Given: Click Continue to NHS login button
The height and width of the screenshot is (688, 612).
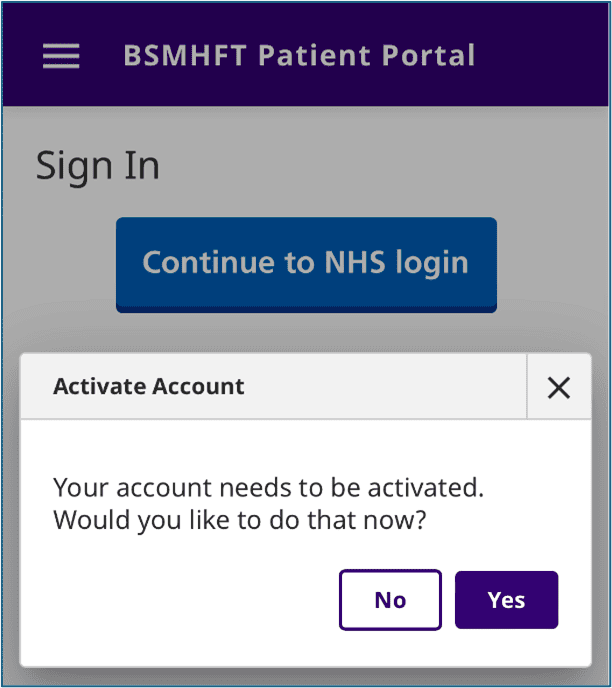Looking at the screenshot, I should pyautogui.click(x=306, y=263).
